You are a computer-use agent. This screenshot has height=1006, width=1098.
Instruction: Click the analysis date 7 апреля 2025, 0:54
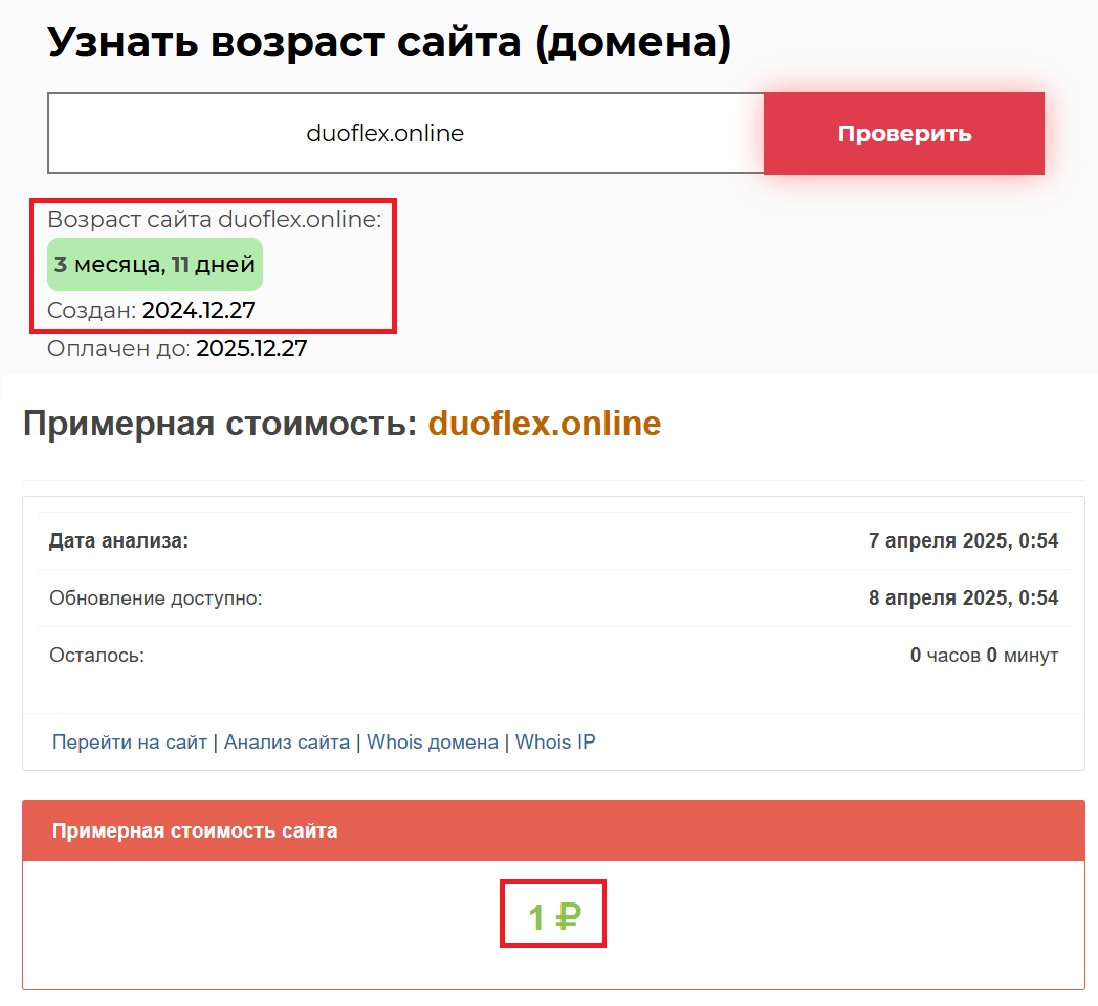coord(963,541)
